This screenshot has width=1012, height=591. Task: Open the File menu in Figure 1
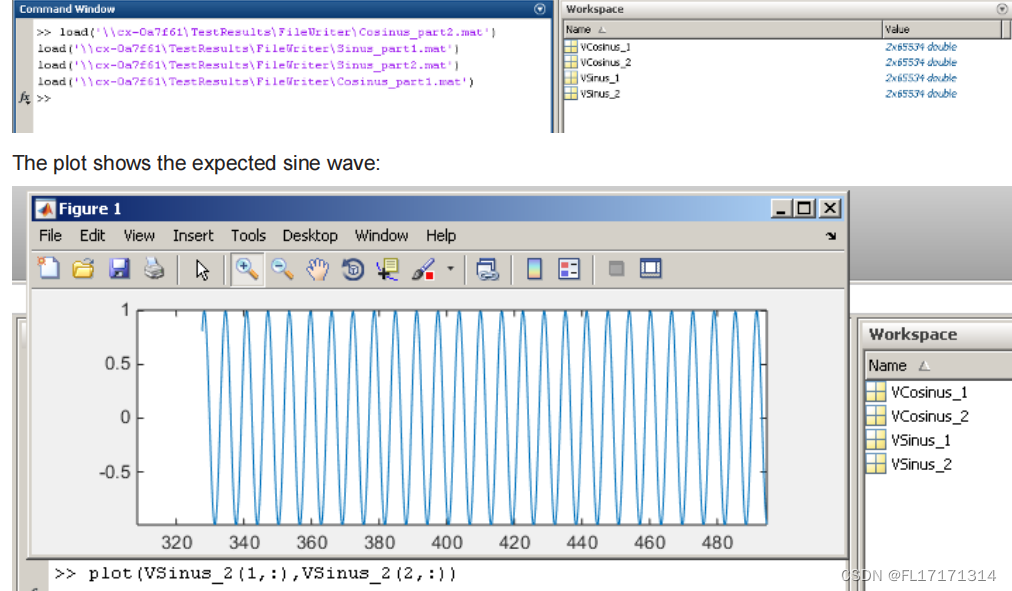tap(50, 236)
